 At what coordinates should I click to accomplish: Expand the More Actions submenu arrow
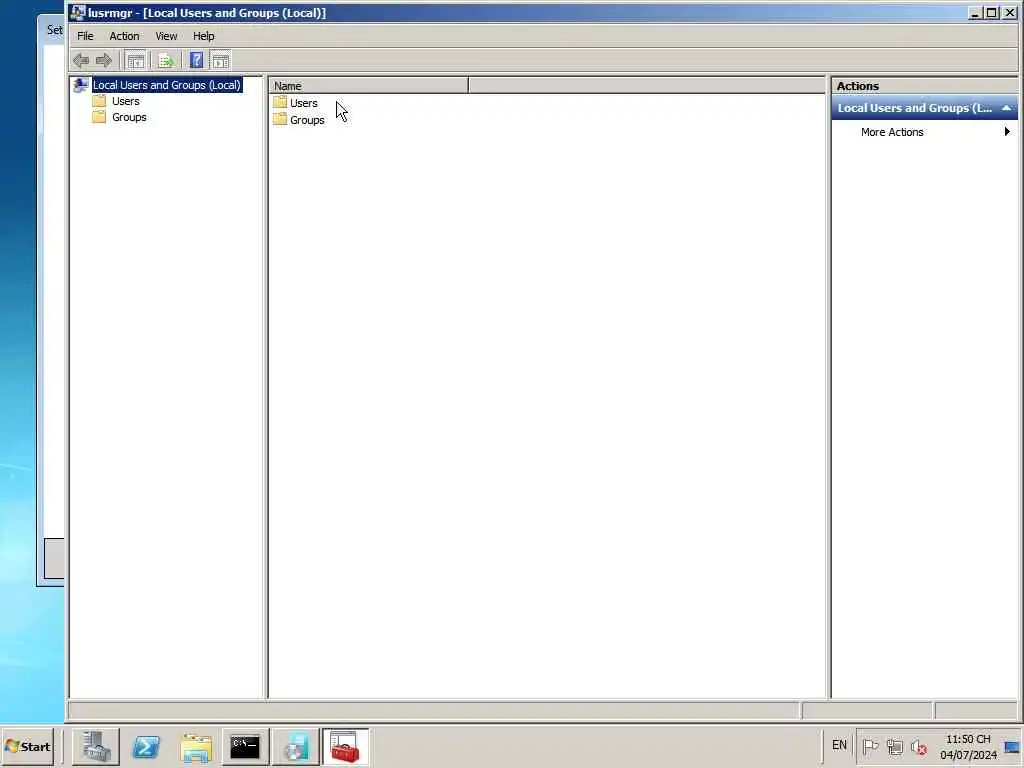coord(1007,132)
